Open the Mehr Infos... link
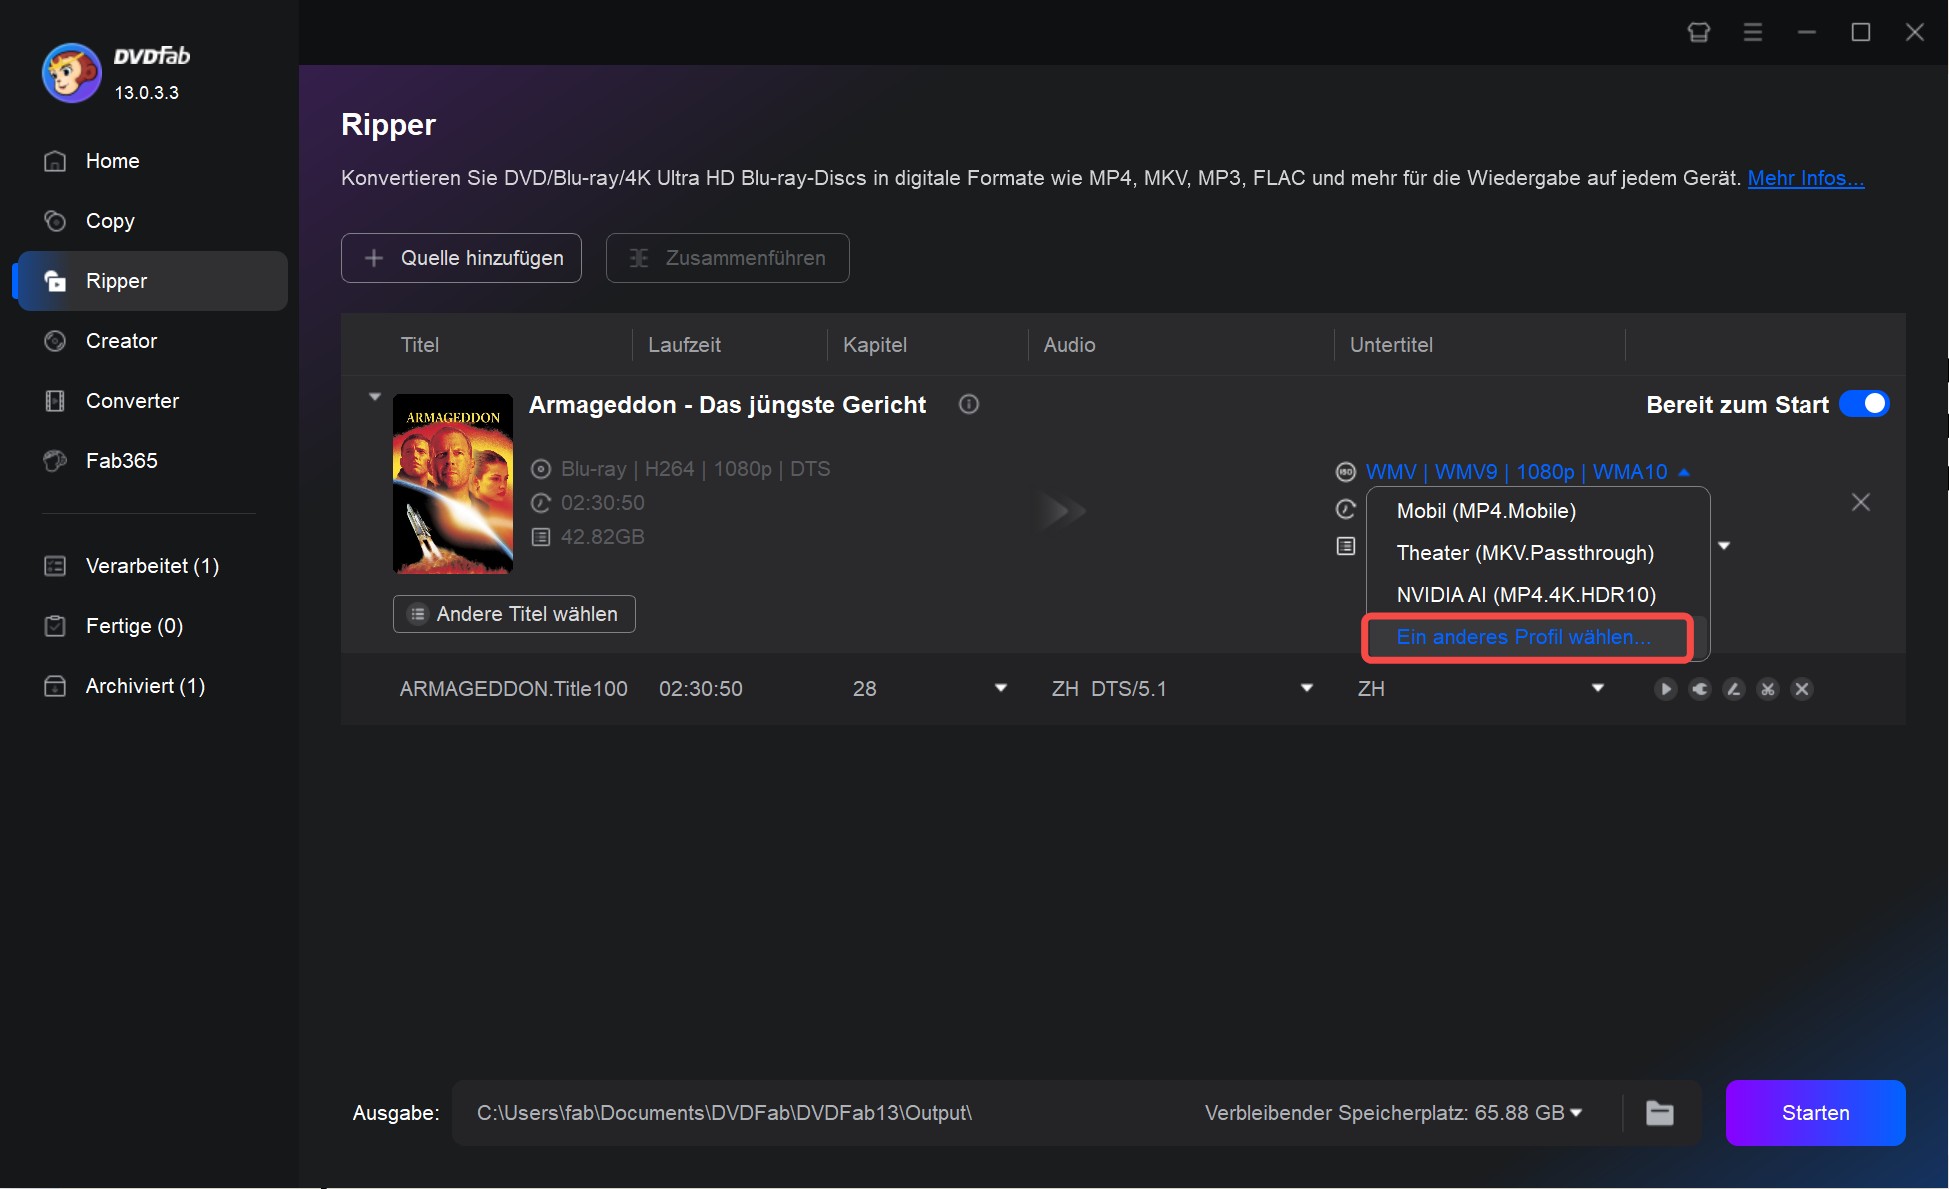The image size is (1949, 1189). pos(1805,178)
